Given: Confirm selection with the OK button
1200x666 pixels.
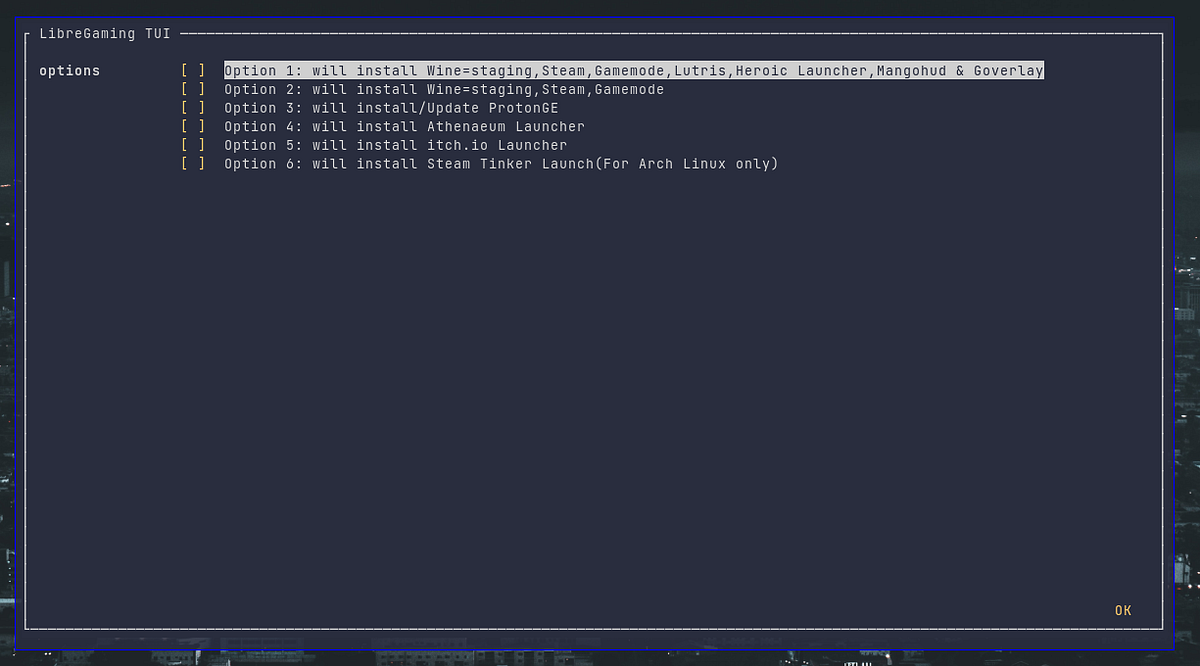Looking at the screenshot, I should tap(1123, 610).
